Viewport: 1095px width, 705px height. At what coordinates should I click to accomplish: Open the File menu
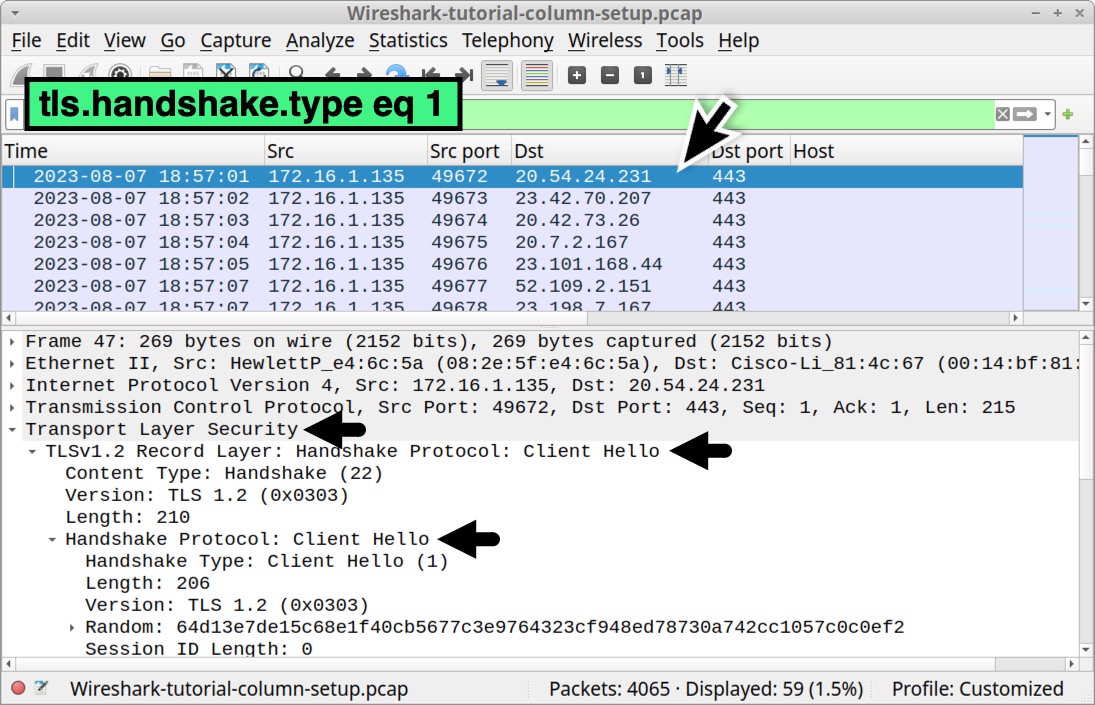(27, 40)
